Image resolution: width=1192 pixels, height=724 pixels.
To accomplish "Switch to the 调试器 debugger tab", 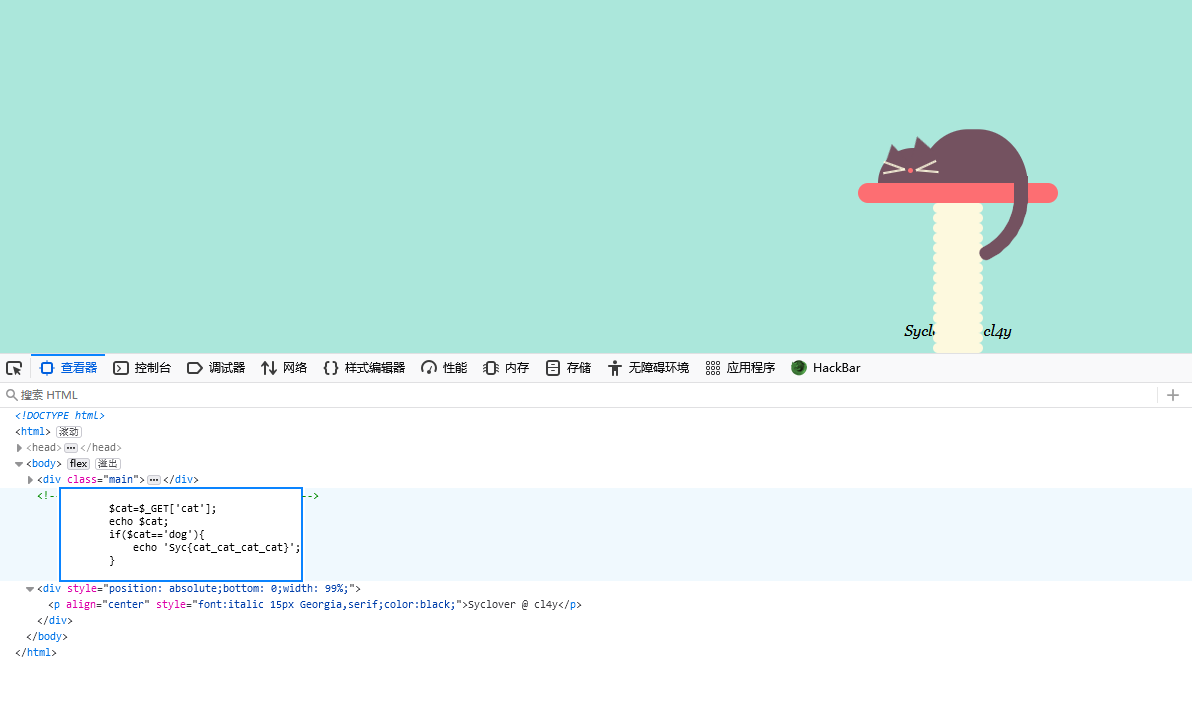I will point(216,368).
